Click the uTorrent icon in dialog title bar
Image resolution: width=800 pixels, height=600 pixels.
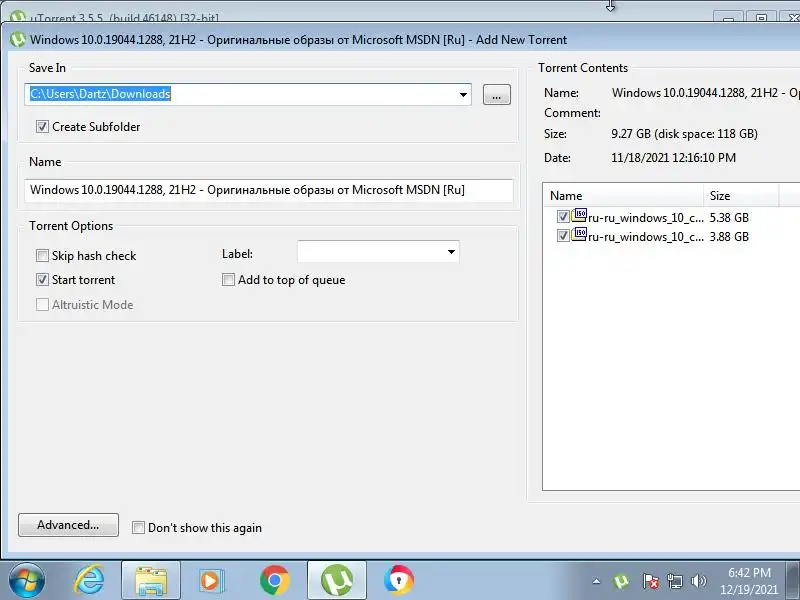(x=17, y=40)
